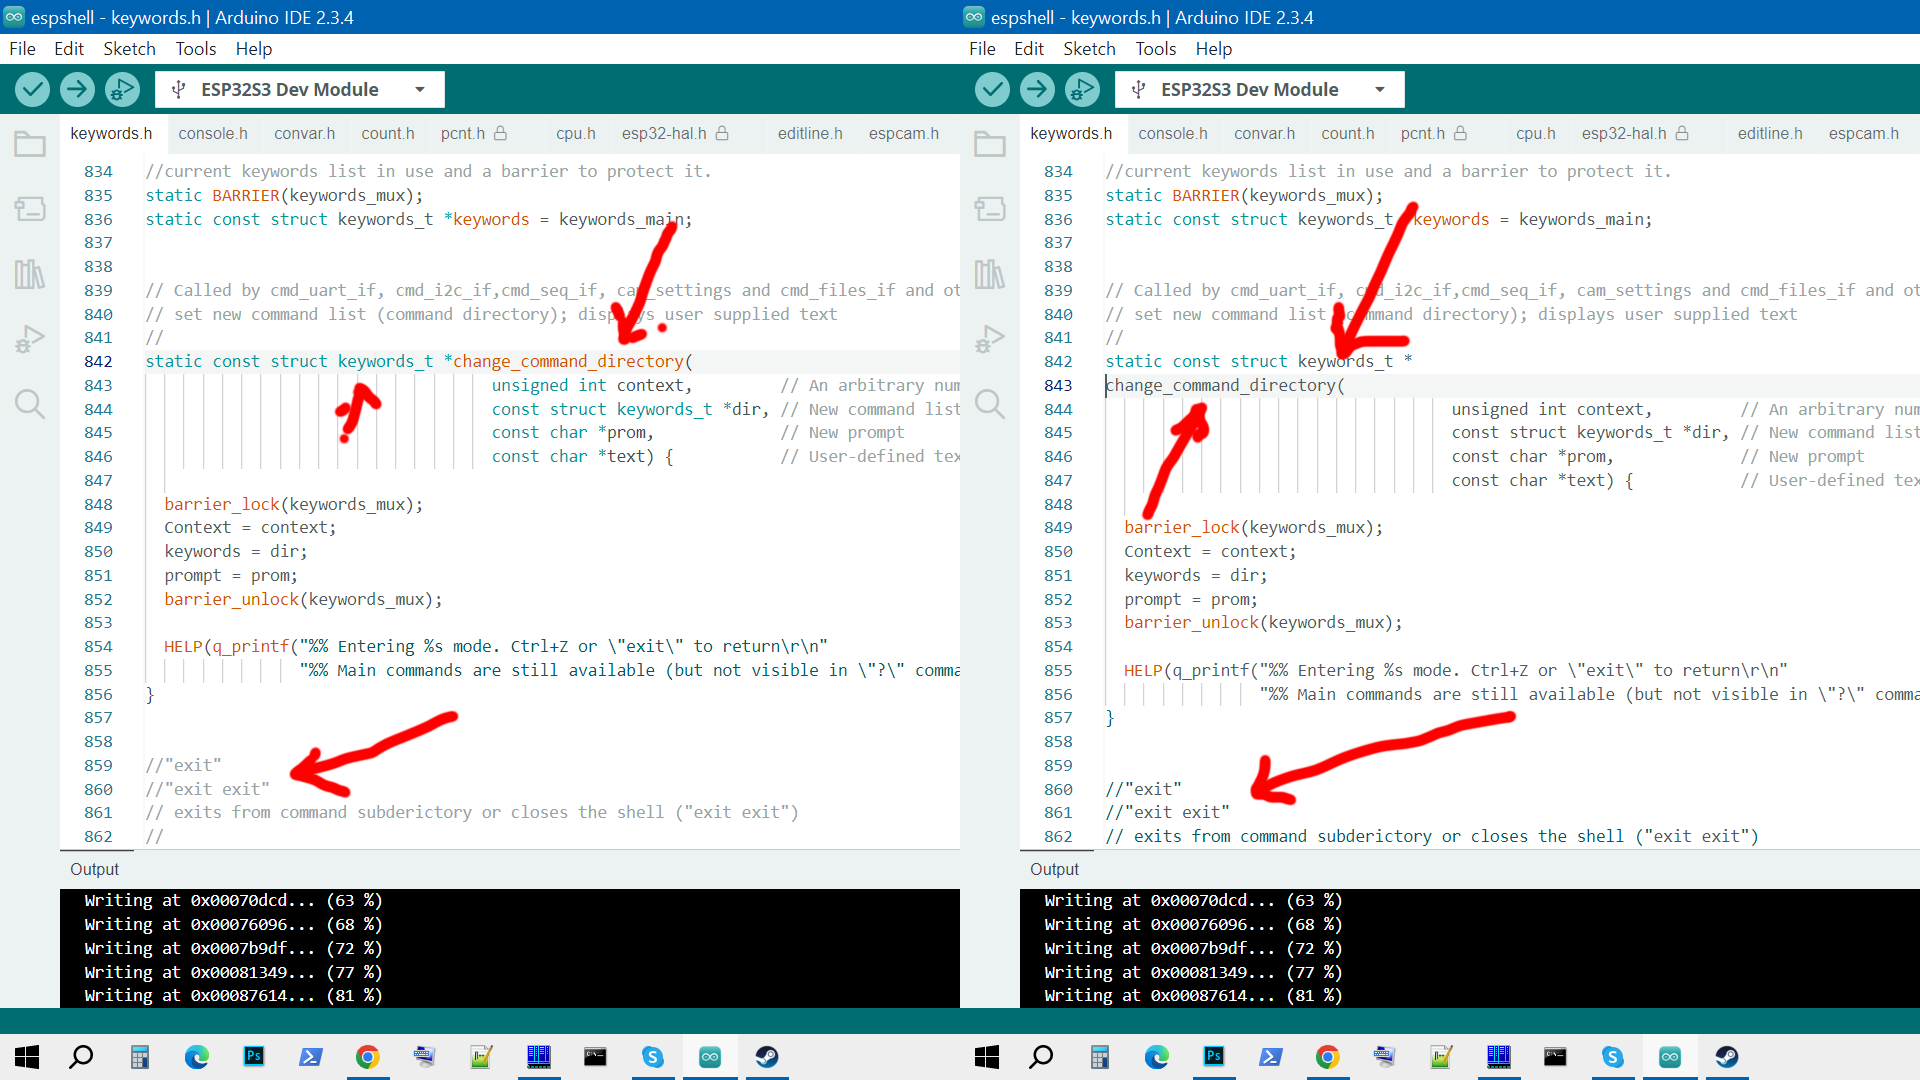Open the Tools menu
This screenshot has width=1920, height=1080.
pyautogui.click(x=195, y=48)
